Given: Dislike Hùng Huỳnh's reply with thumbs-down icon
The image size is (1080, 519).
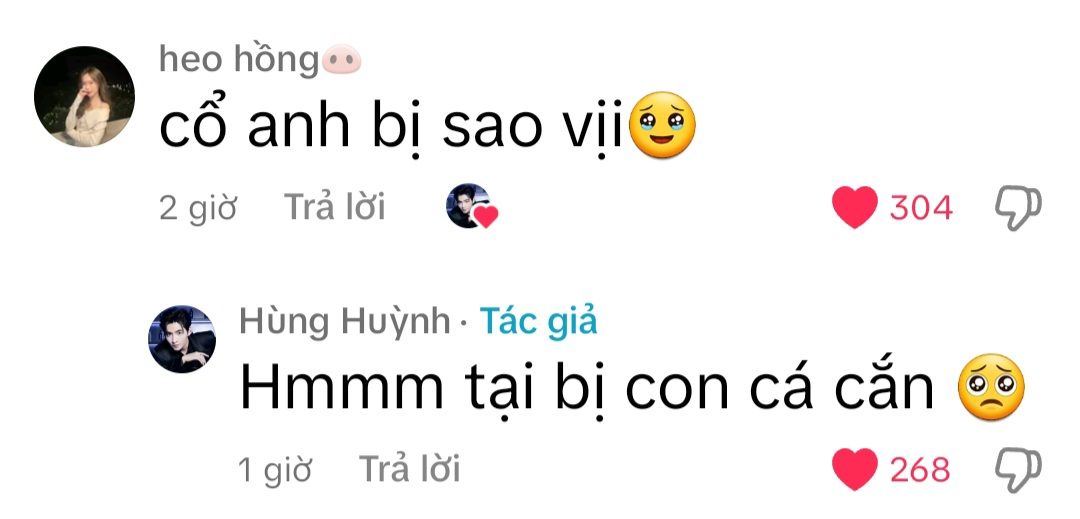Looking at the screenshot, I should tap(1018, 471).
